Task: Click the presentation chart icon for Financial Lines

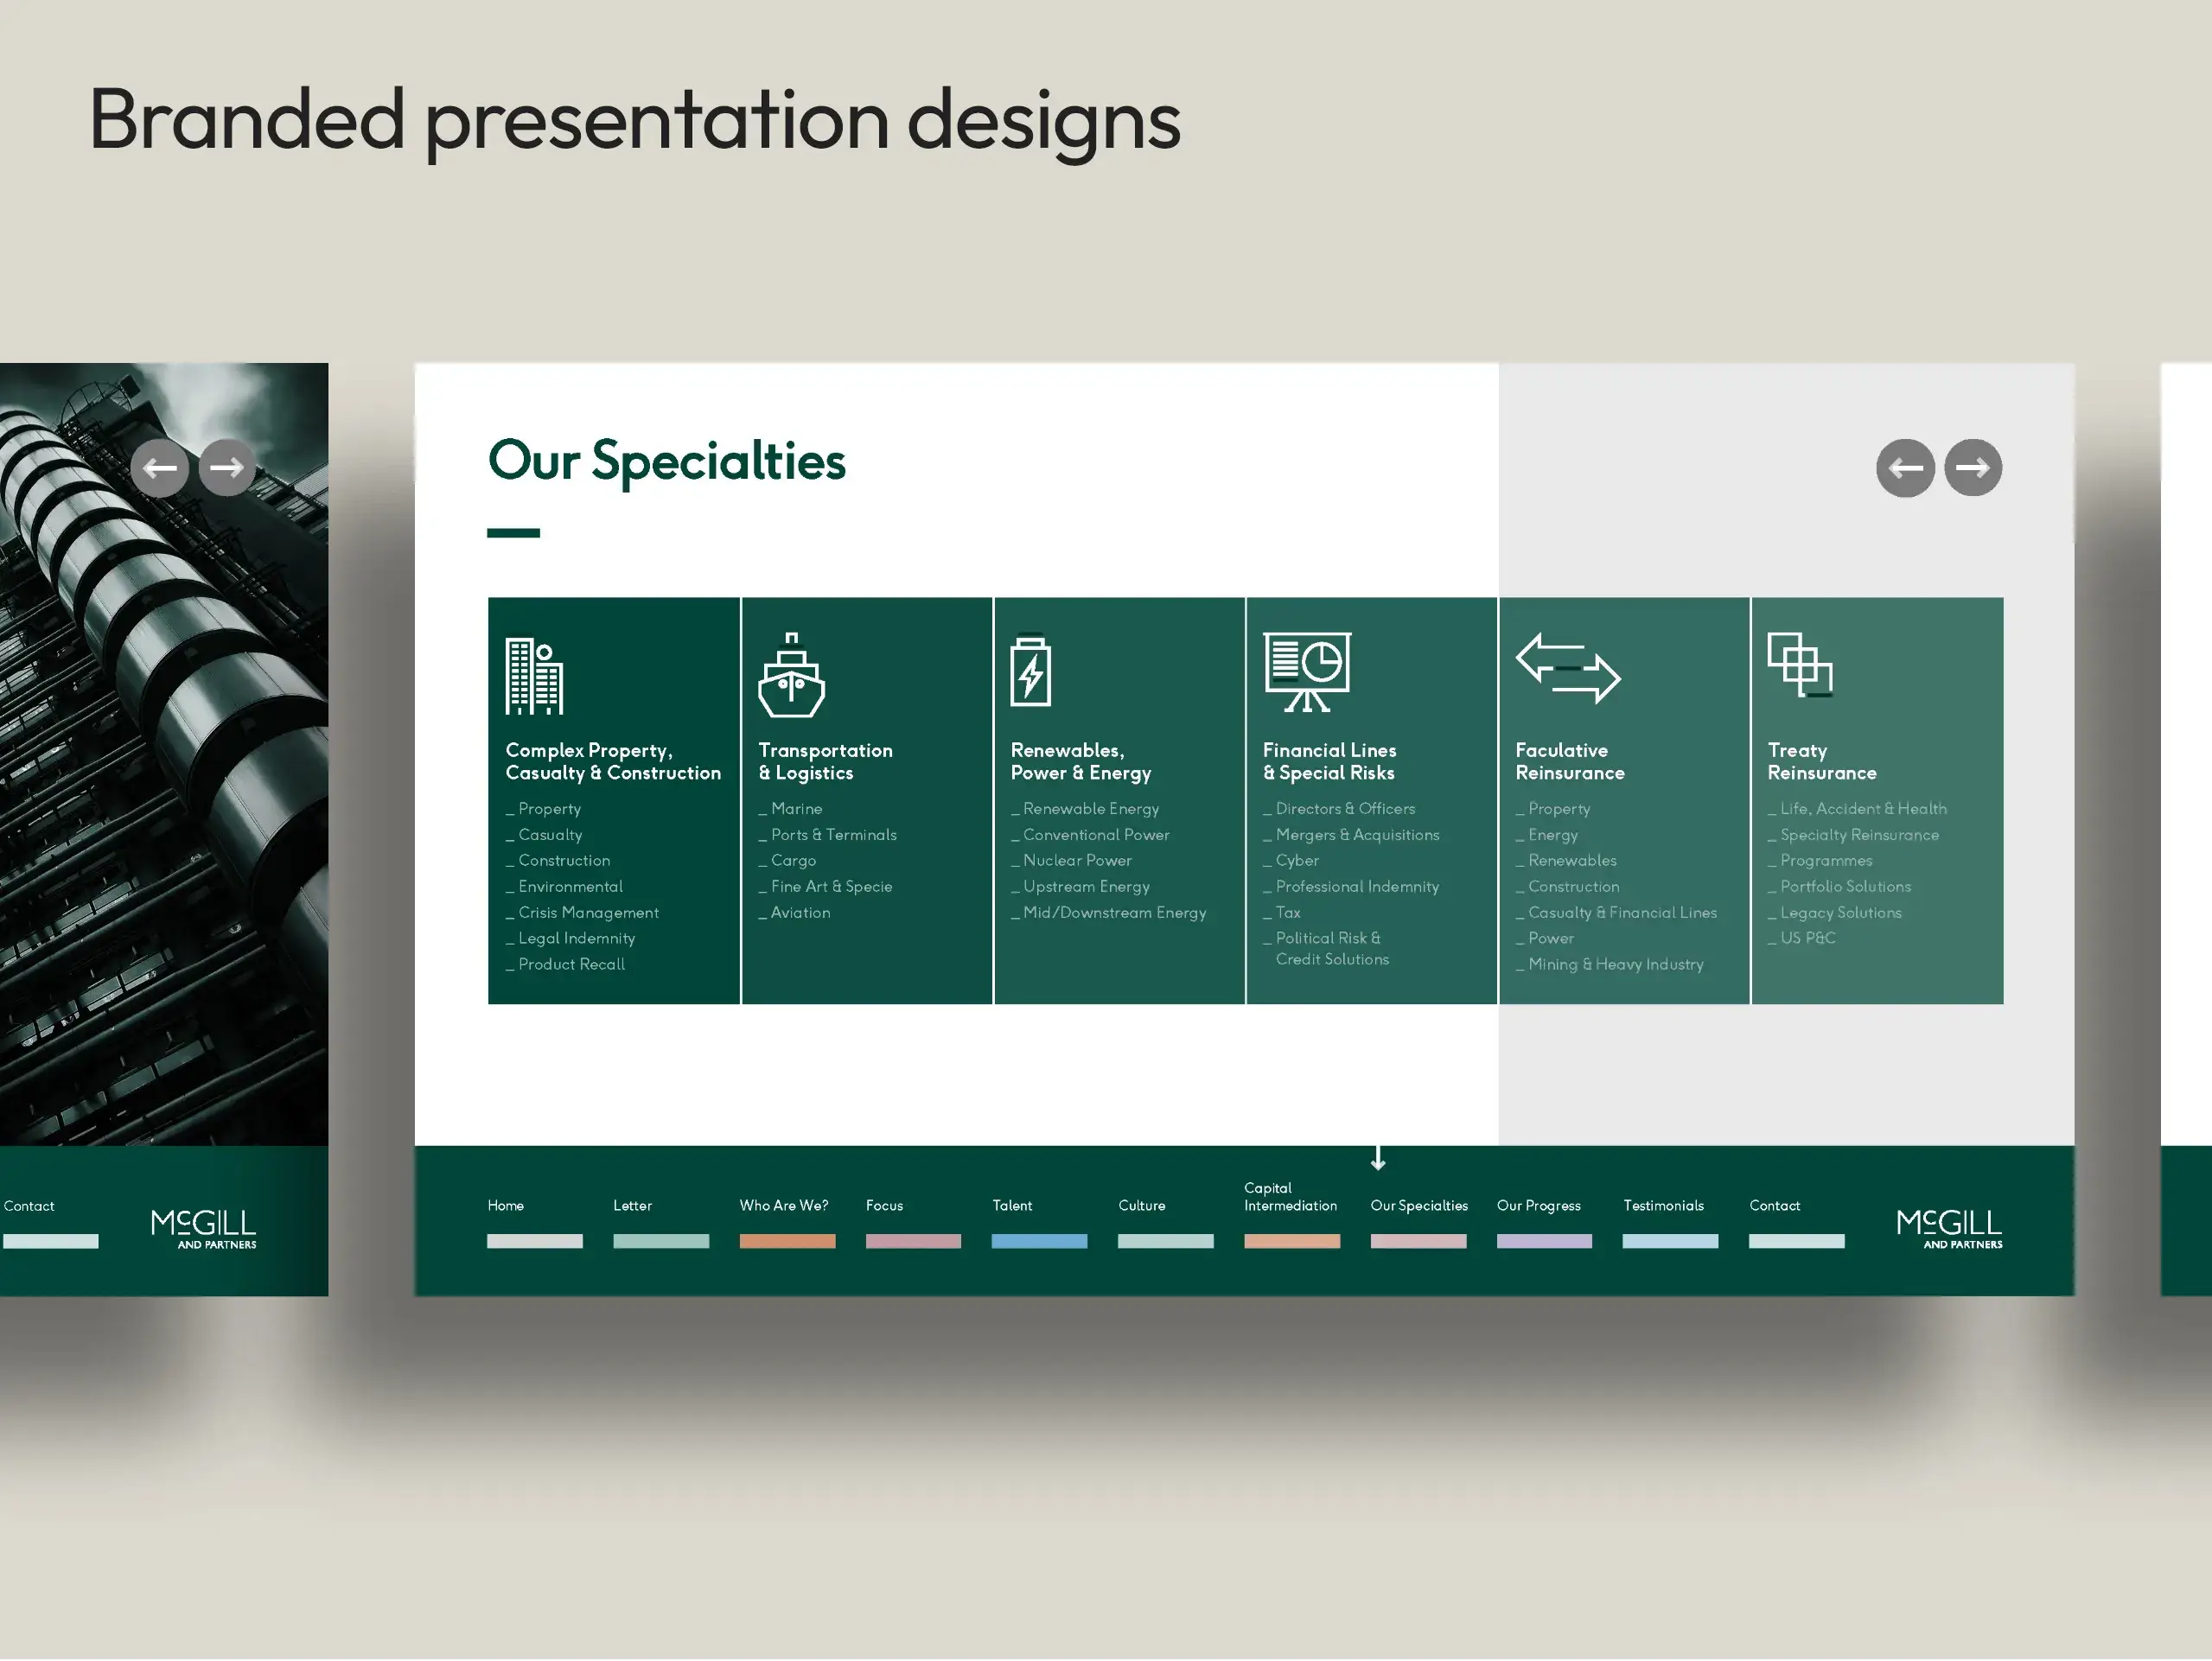Action: [1306, 671]
